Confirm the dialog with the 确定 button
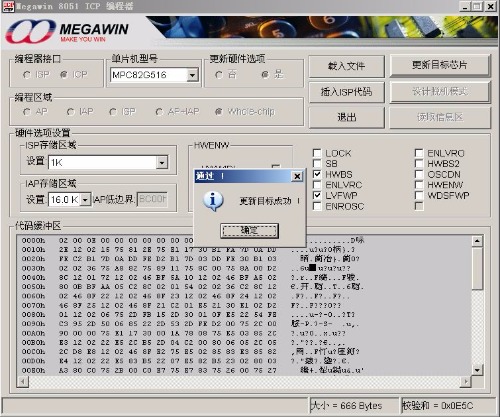This screenshot has width=500, height=417. 249,230
